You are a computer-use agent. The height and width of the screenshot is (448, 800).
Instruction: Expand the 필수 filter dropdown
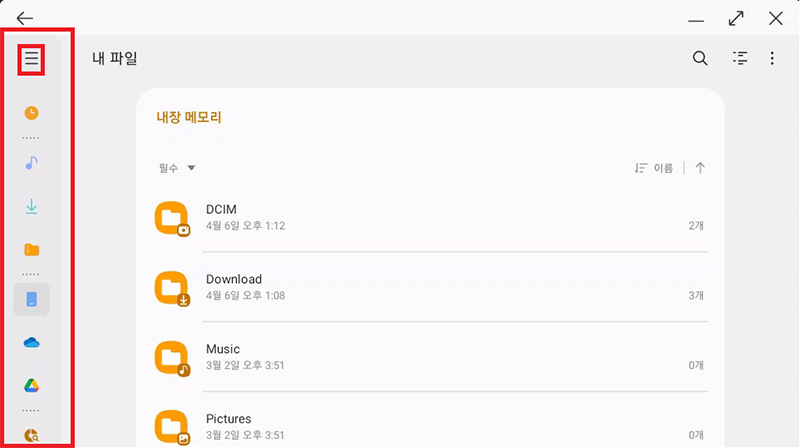(x=176, y=168)
